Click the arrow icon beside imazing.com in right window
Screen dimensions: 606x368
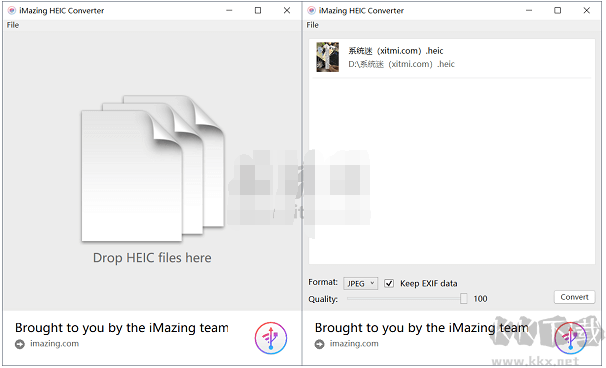pos(319,344)
